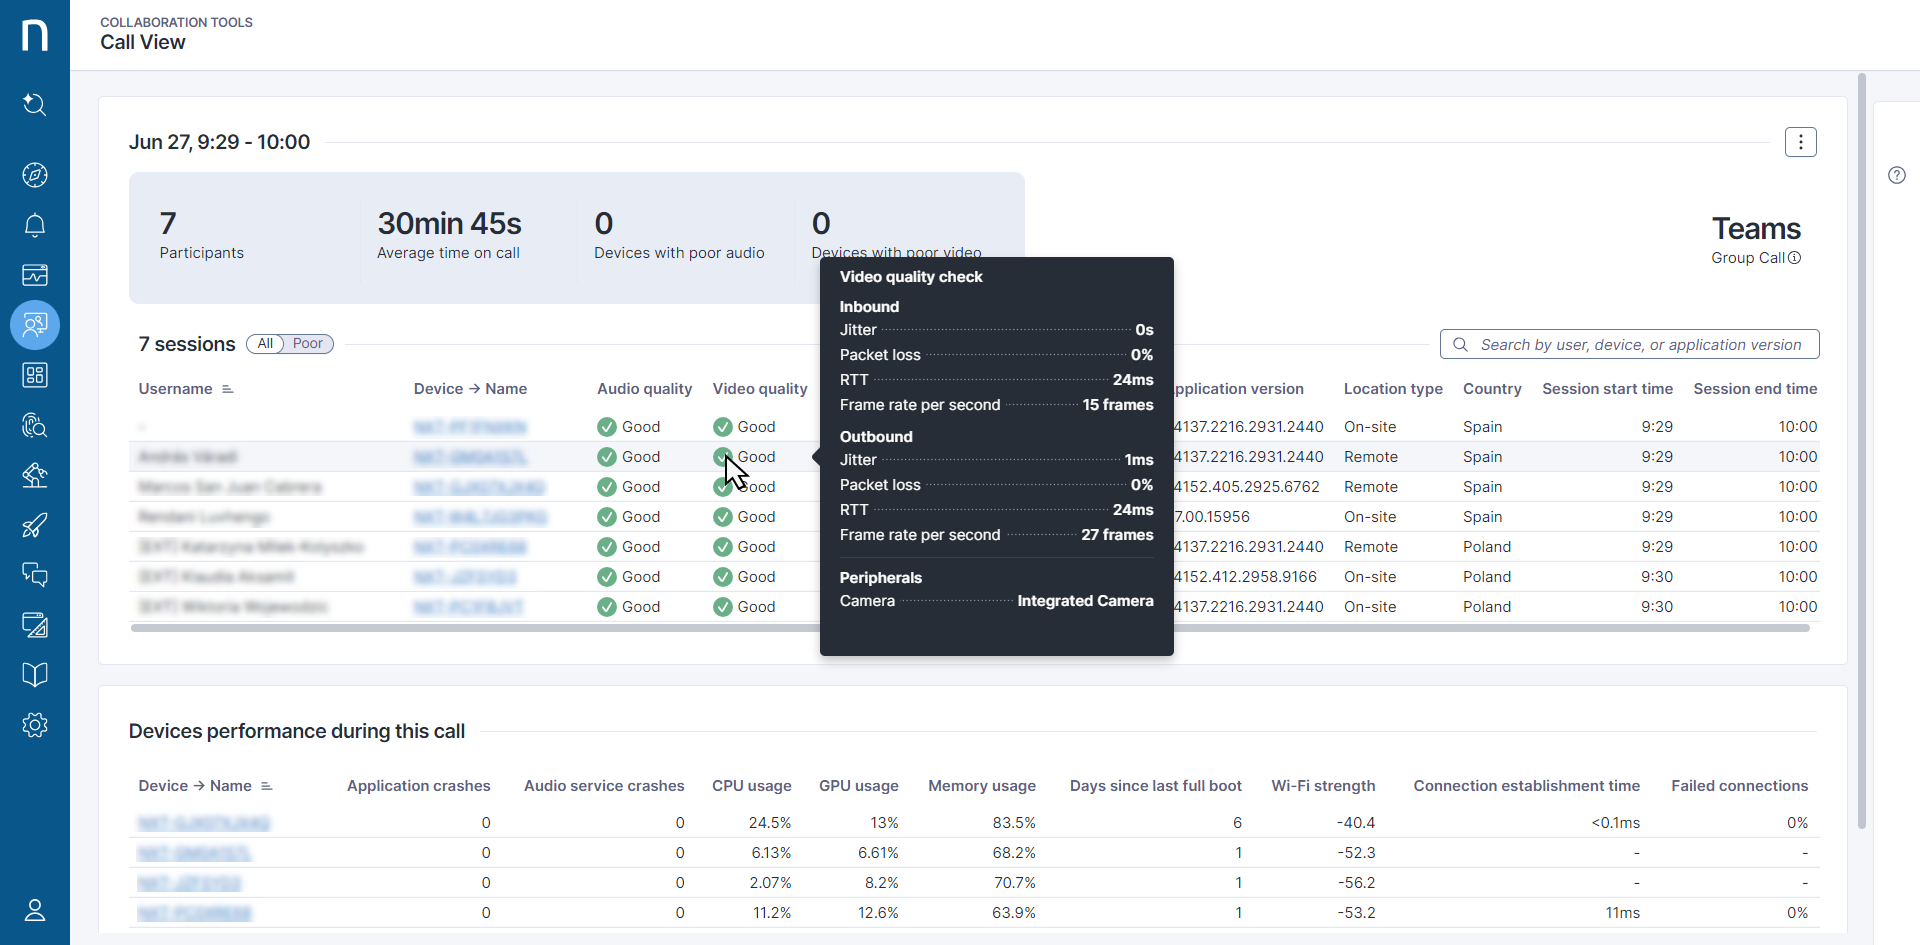Open the three-dot call options menu

tap(1800, 142)
